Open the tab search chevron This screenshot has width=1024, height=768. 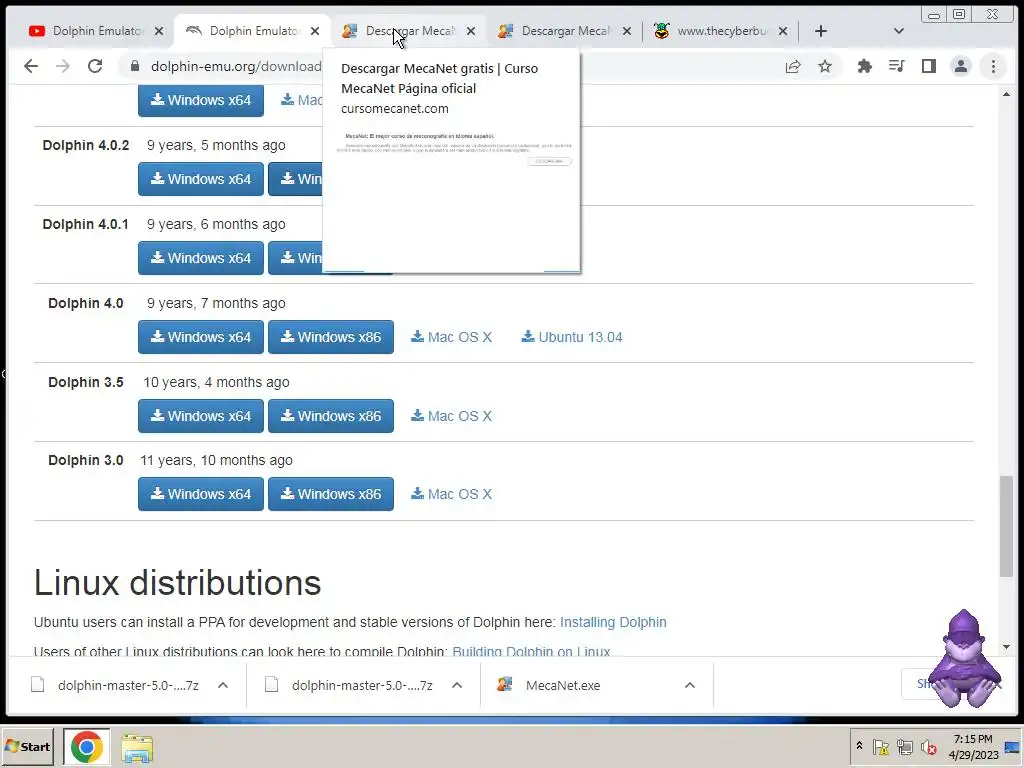[899, 31]
